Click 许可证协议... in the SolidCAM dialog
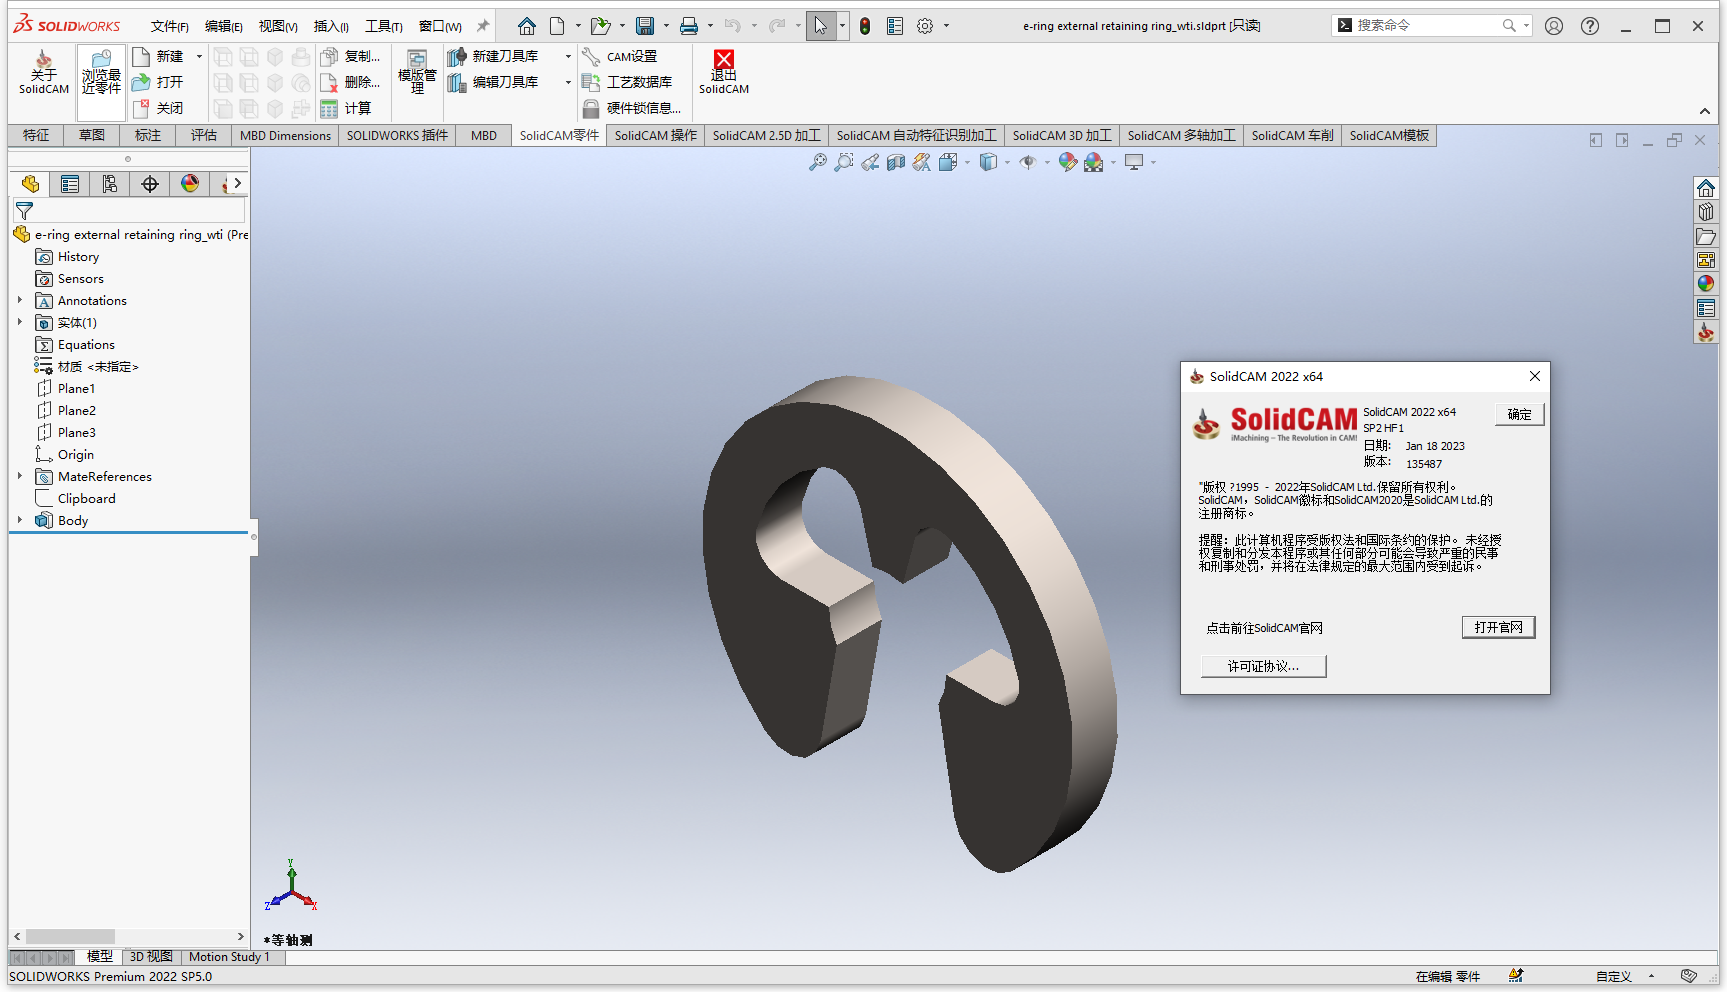 (x=1263, y=666)
